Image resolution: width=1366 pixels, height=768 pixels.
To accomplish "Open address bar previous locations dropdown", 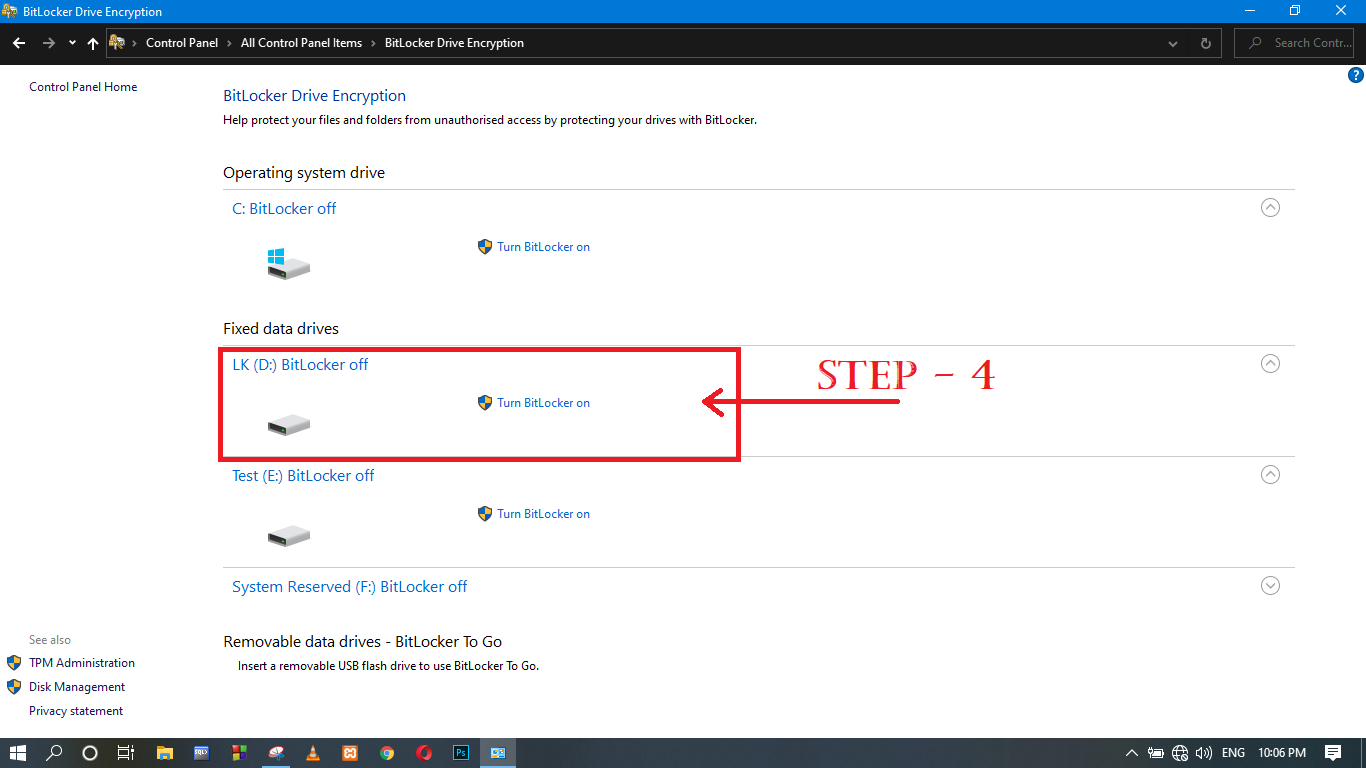I will [x=1173, y=43].
